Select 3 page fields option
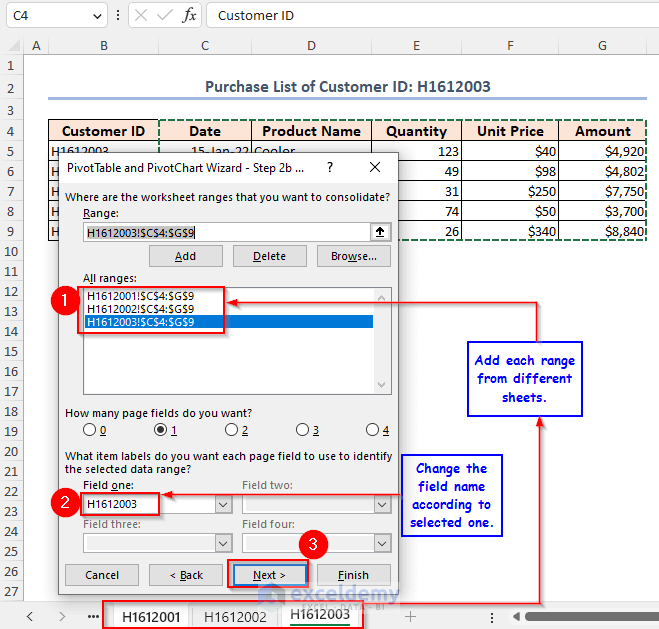Image resolution: width=659 pixels, height=629 pixels. pyautogui.click(x=302, y=430)
